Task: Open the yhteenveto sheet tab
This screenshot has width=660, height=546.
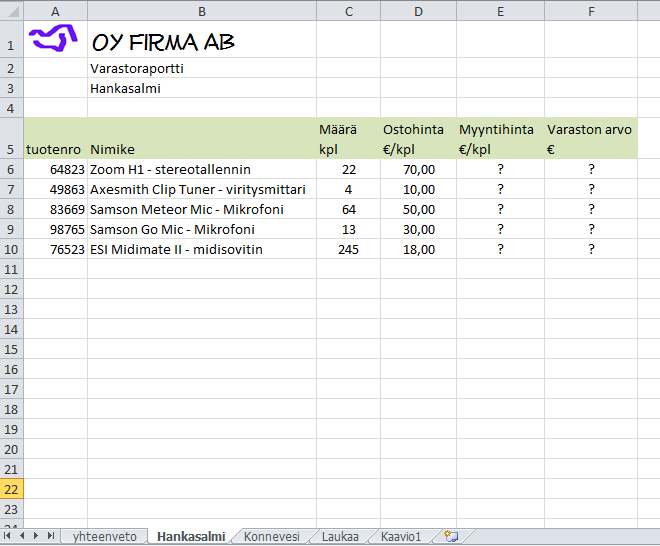Action: (104, 536)
